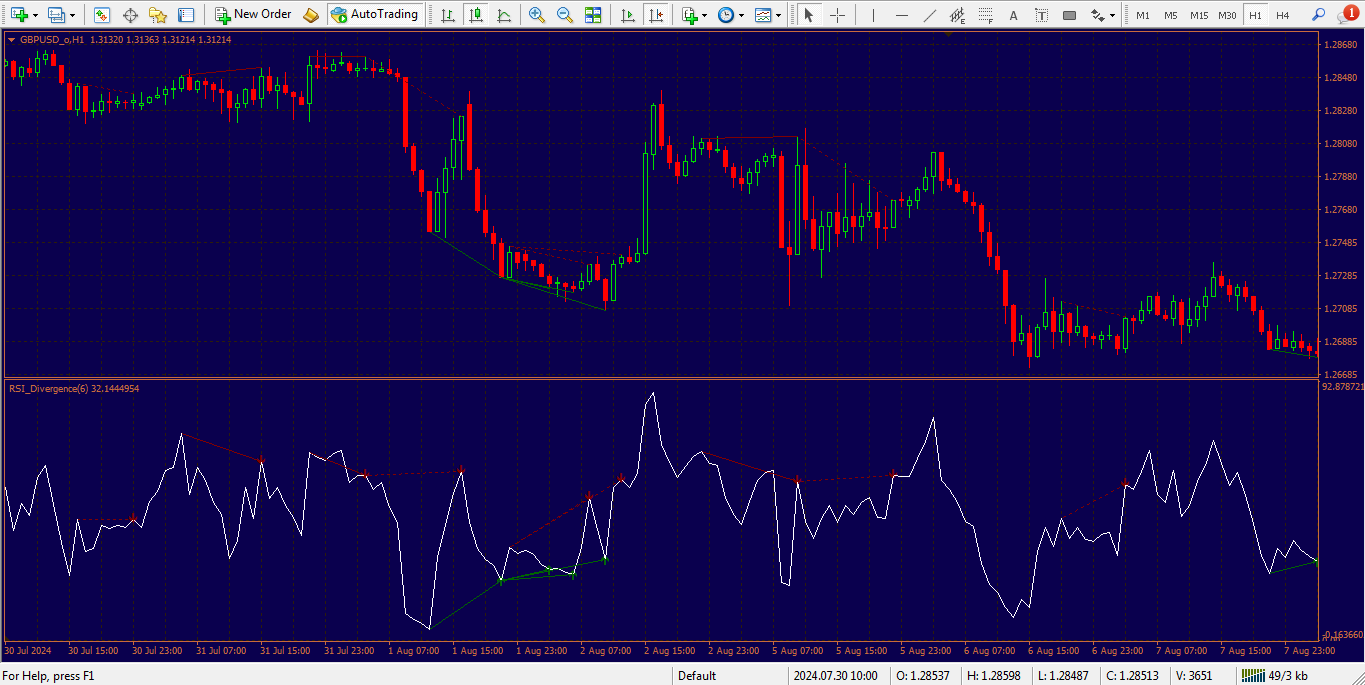Select the Vertical Line drawing tool

coord(875,14)
